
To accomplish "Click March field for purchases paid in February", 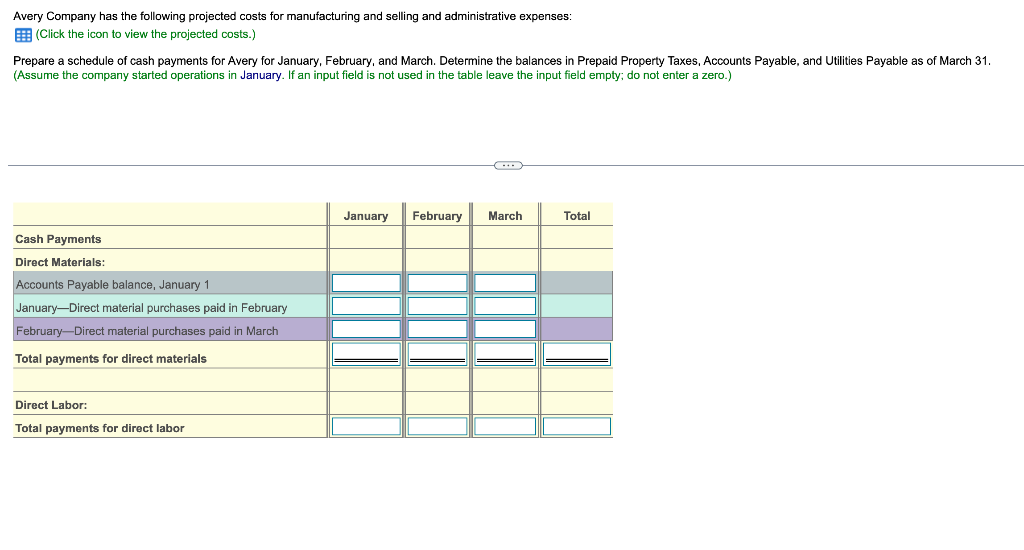I will [505, 306].
